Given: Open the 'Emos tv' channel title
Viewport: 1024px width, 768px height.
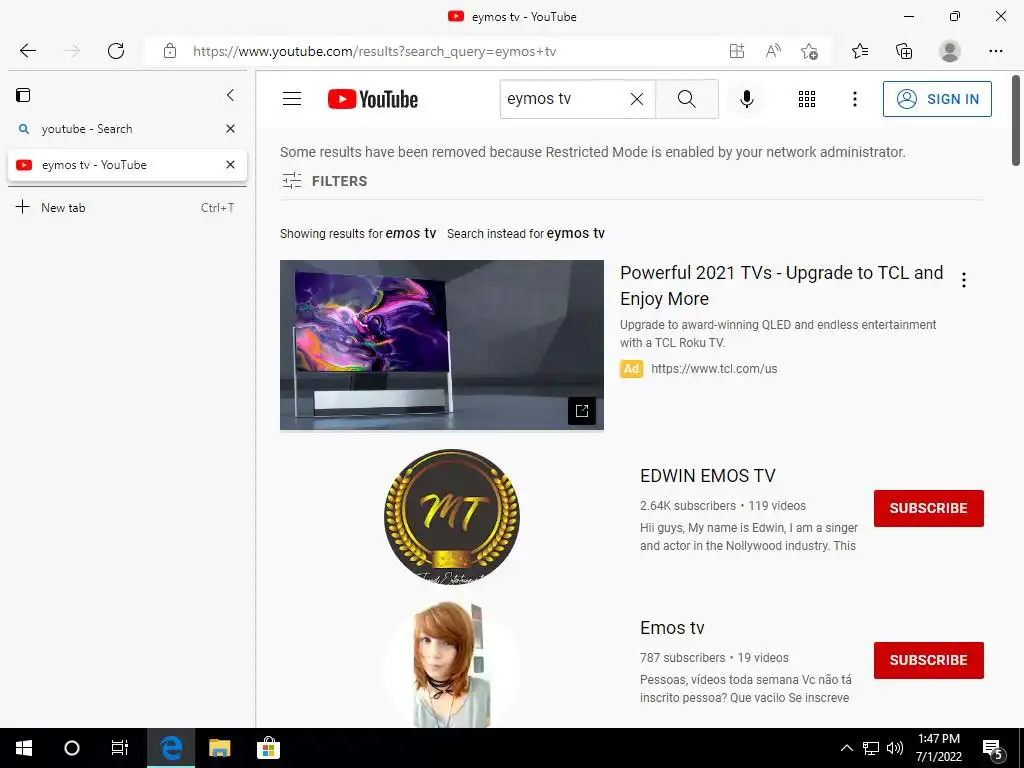Looking at the screenshot, I should pyautogui.click(x=672, y=628).
